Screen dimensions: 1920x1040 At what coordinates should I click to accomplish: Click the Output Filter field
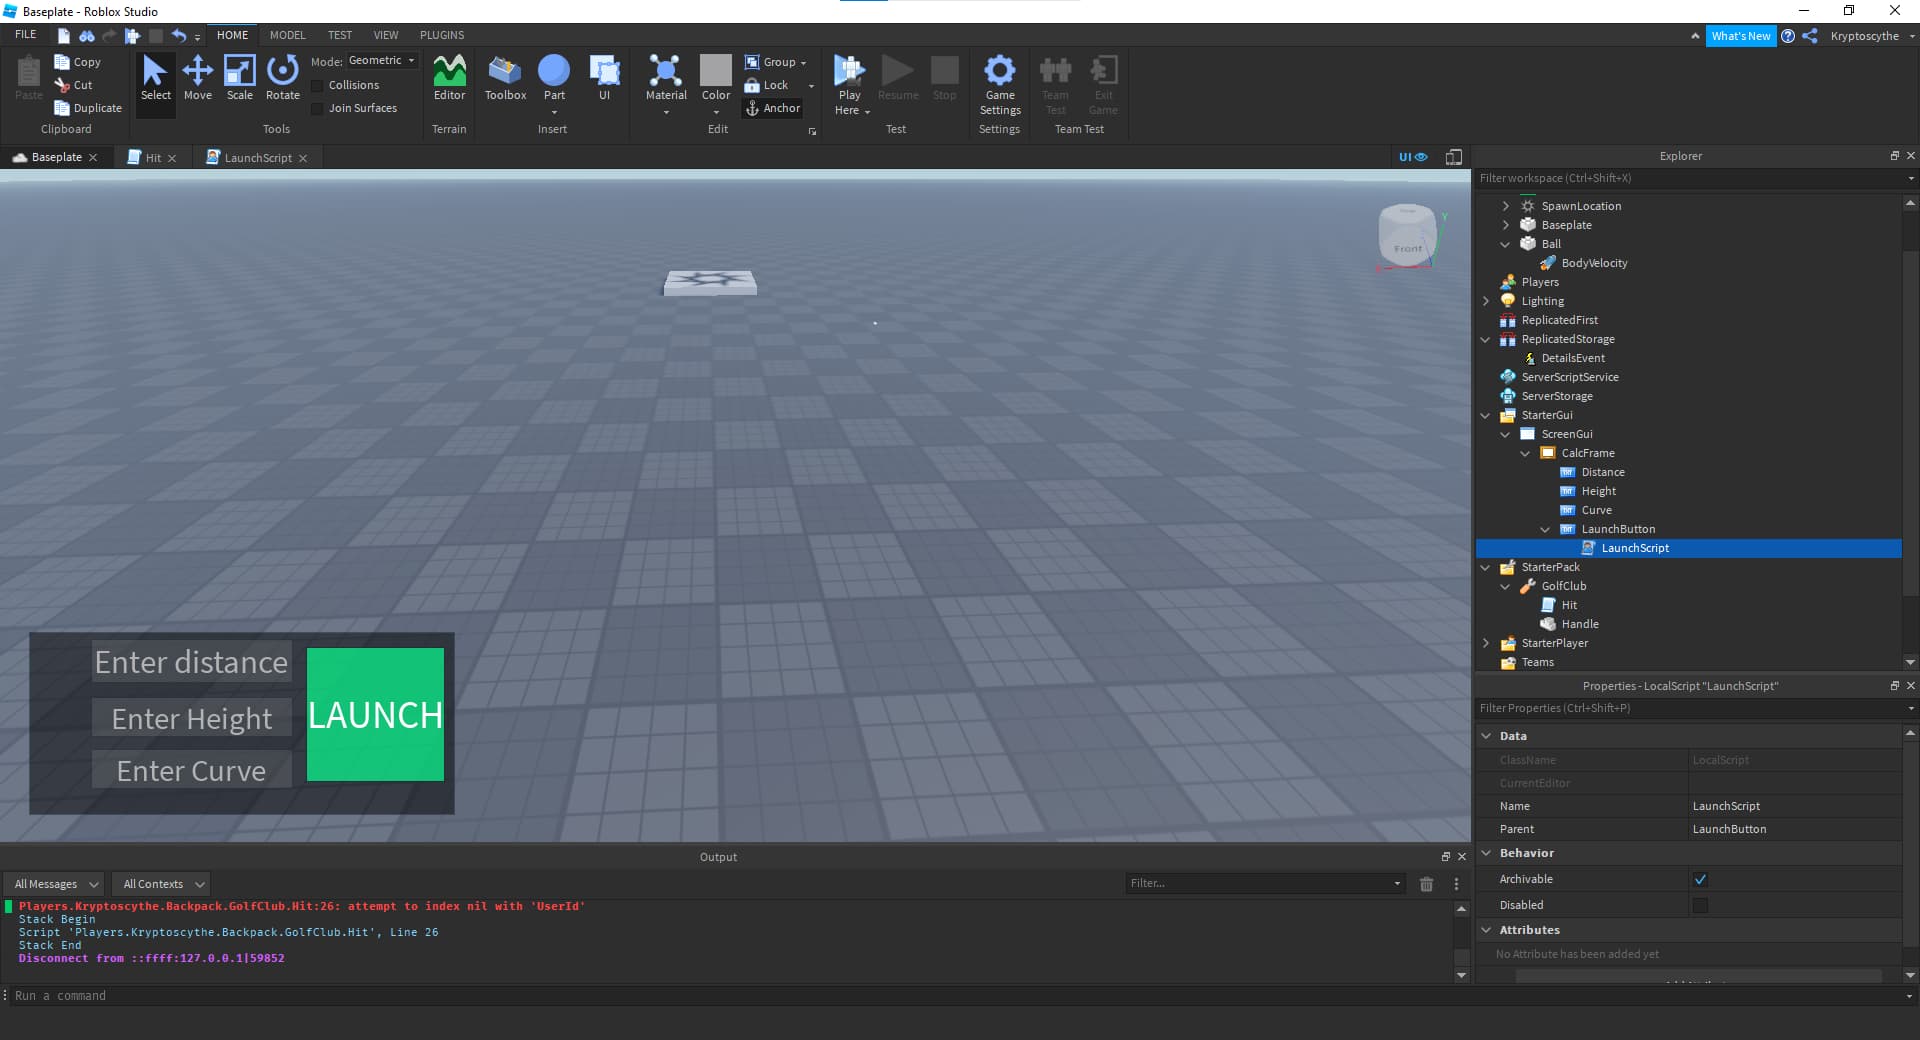[1265, 884]
